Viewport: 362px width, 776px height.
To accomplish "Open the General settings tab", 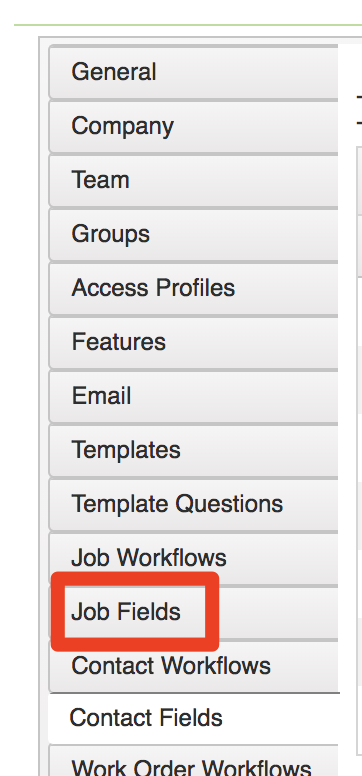I will click(194, 72).
